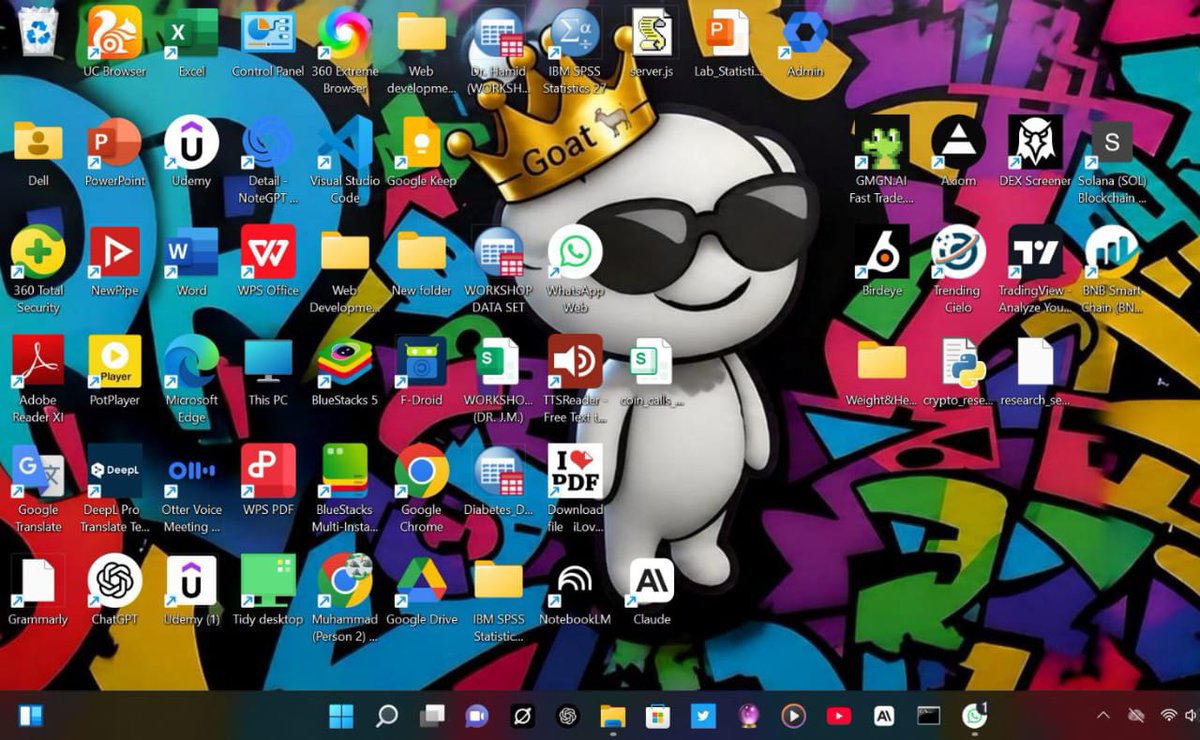Select the DeepL Pro Translate icon
Viewport: 1200px width, 740px height.
(x=114, y=471)
